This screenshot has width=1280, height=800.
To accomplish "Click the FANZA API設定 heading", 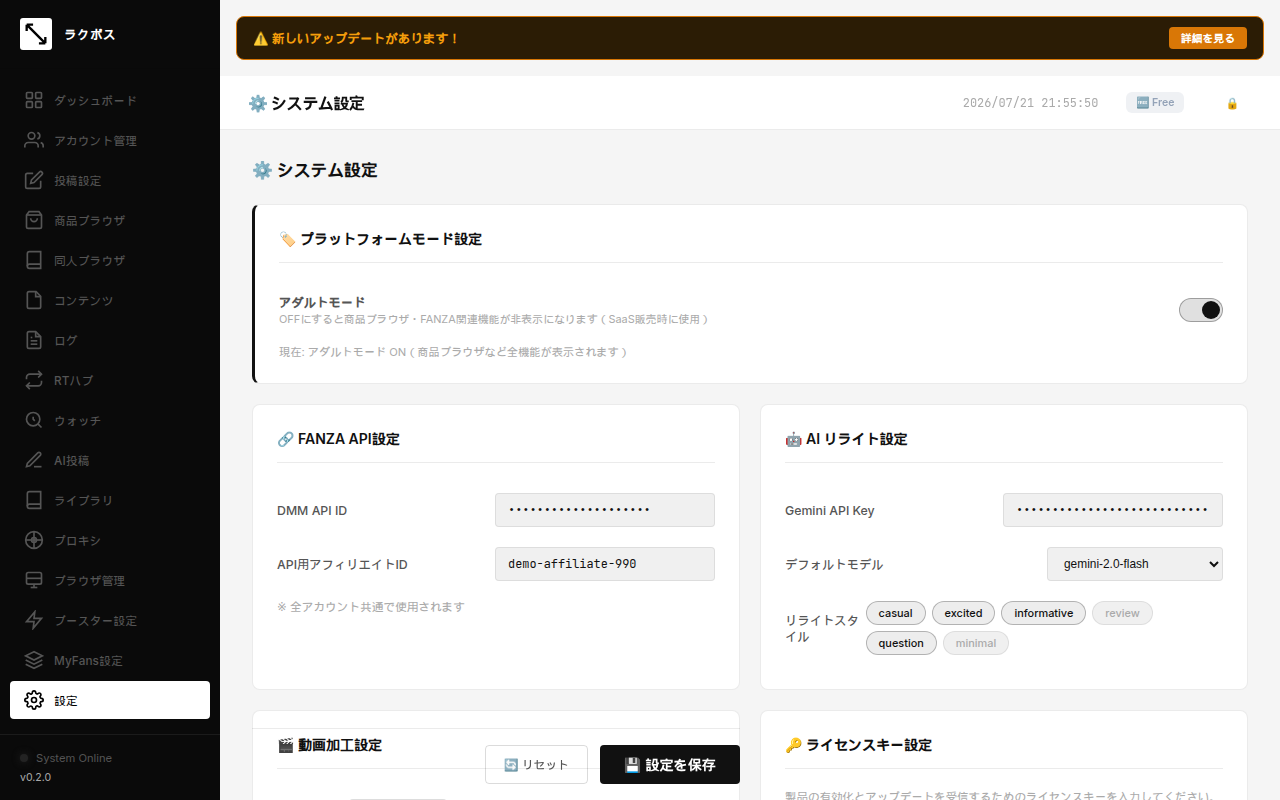I will click(338, 439).
